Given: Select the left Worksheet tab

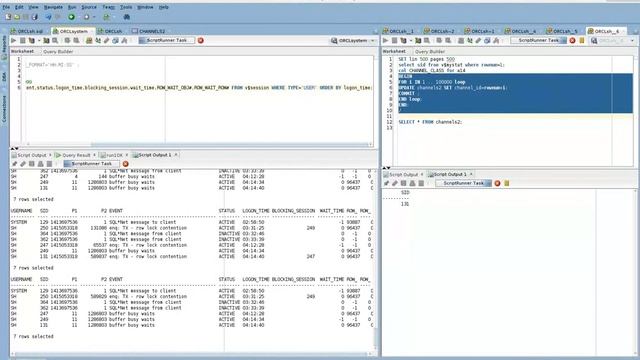Looking at the screenshot, I should 22,52.
